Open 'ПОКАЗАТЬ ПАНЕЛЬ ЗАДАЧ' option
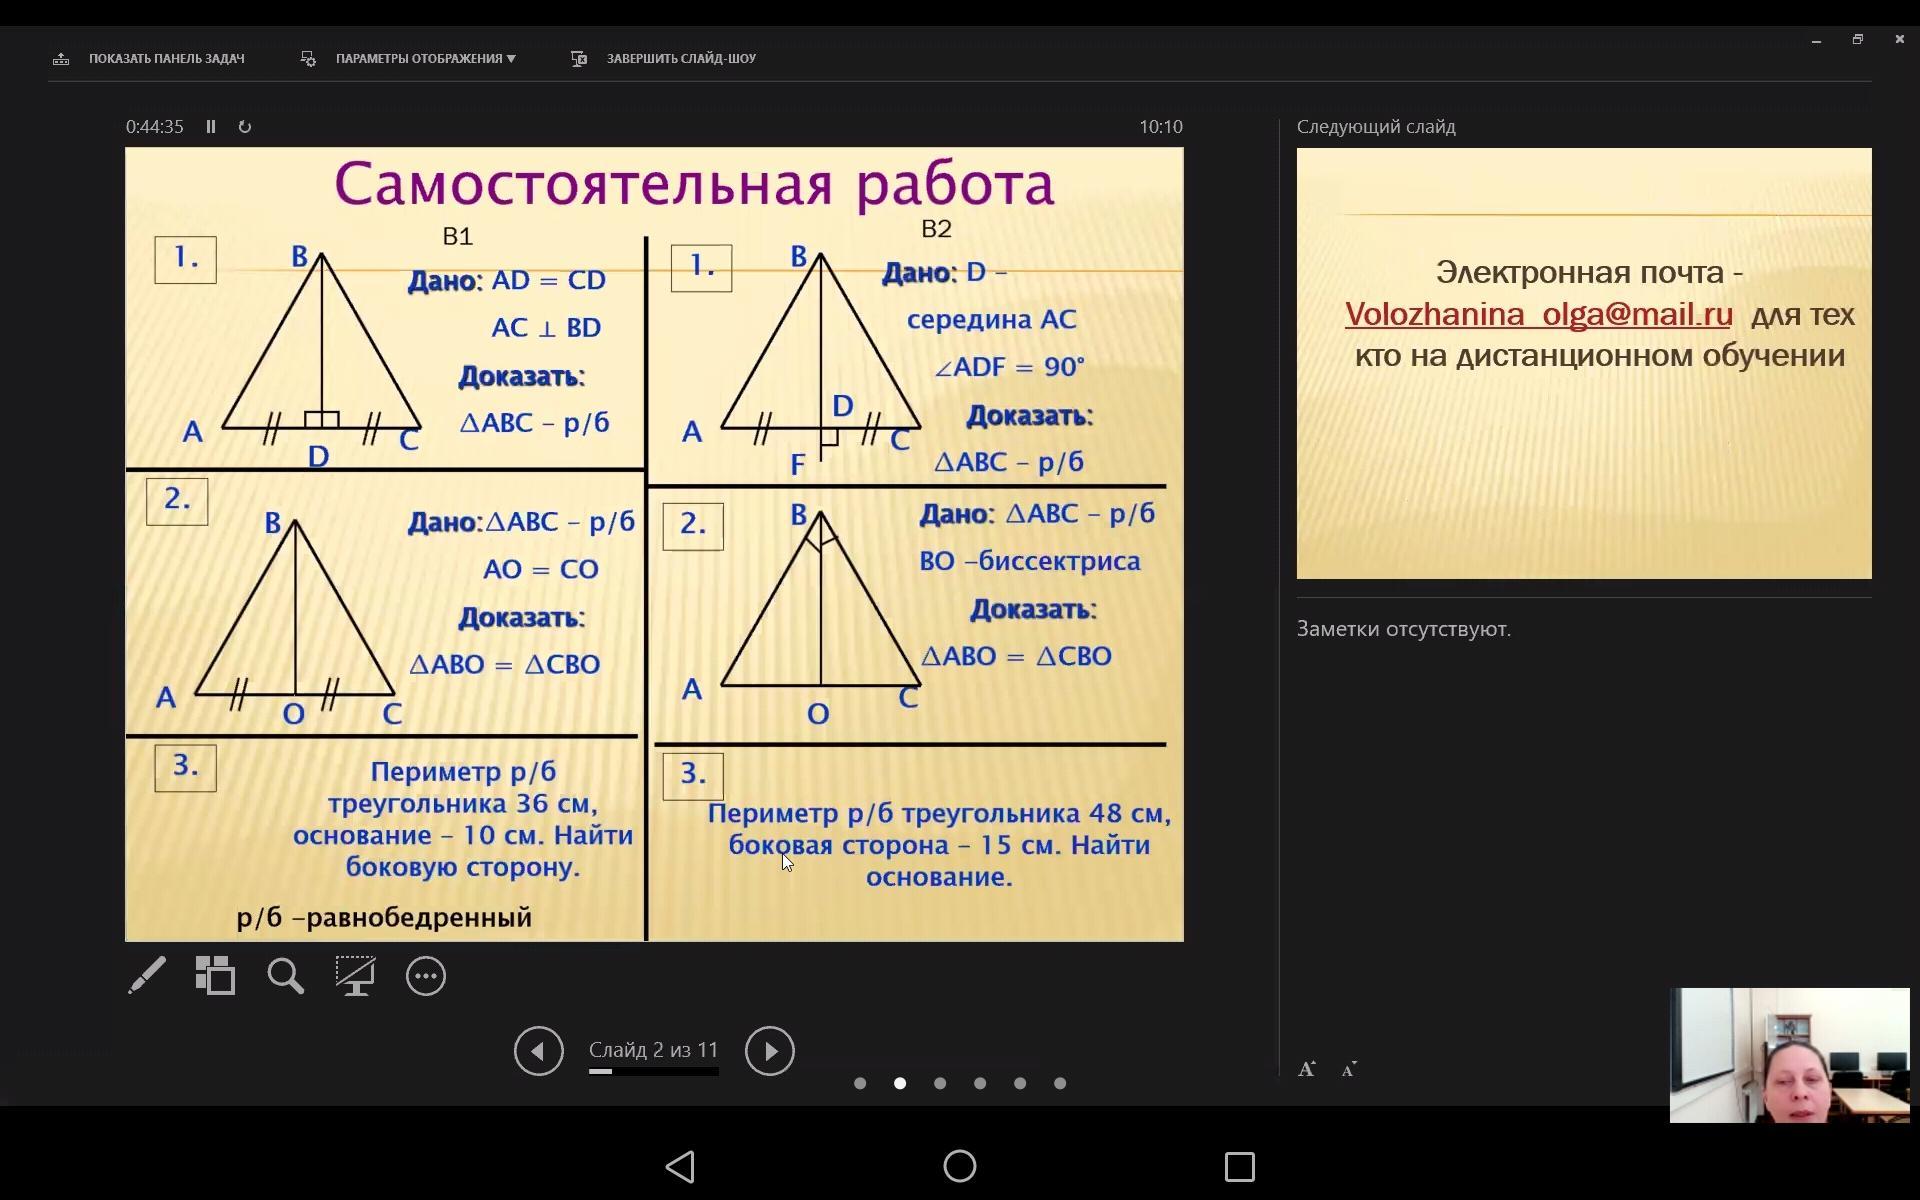Image resolution: width=1920 pixels, height=1200 pixels. pyautogui.click(x=166, y=59)
